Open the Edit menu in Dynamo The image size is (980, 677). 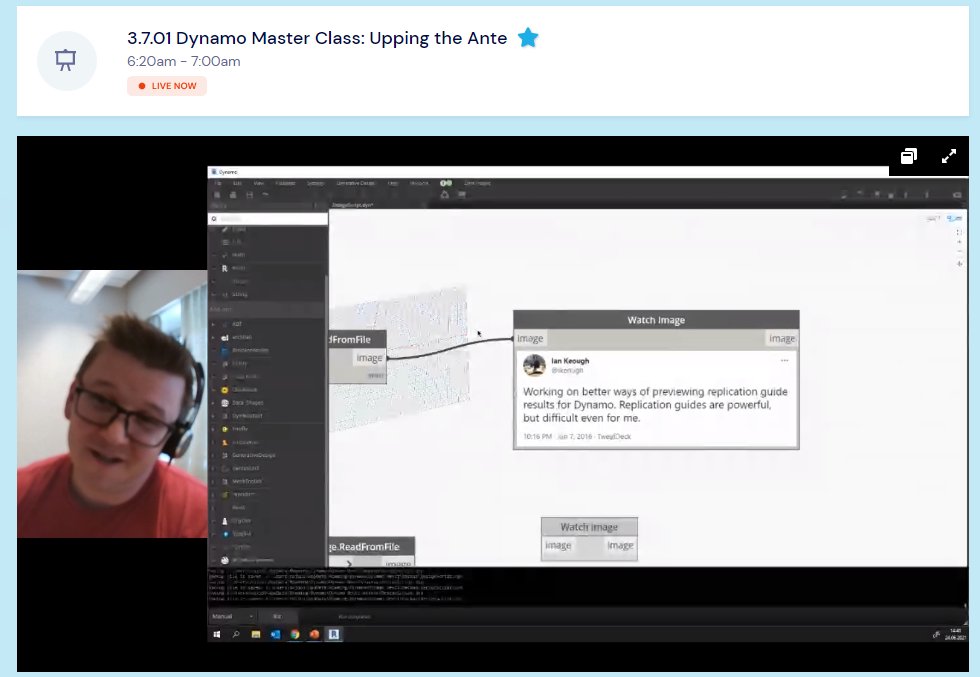(238, 183)
